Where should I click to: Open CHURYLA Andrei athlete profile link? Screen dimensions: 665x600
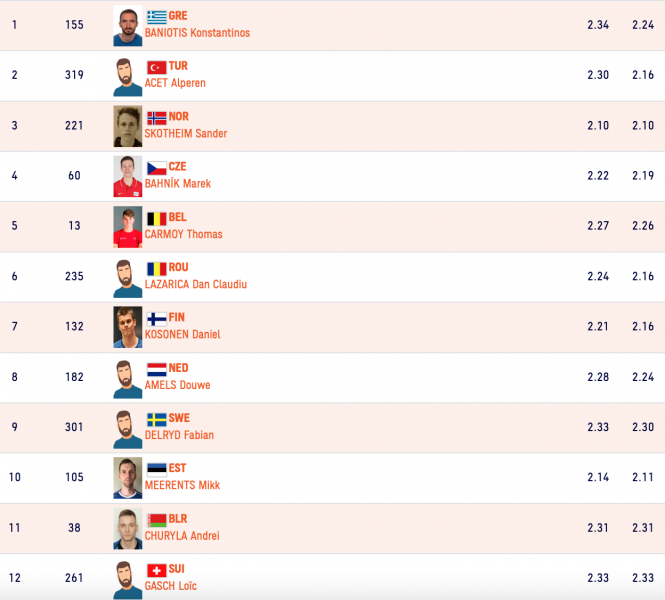coord(182,536)
